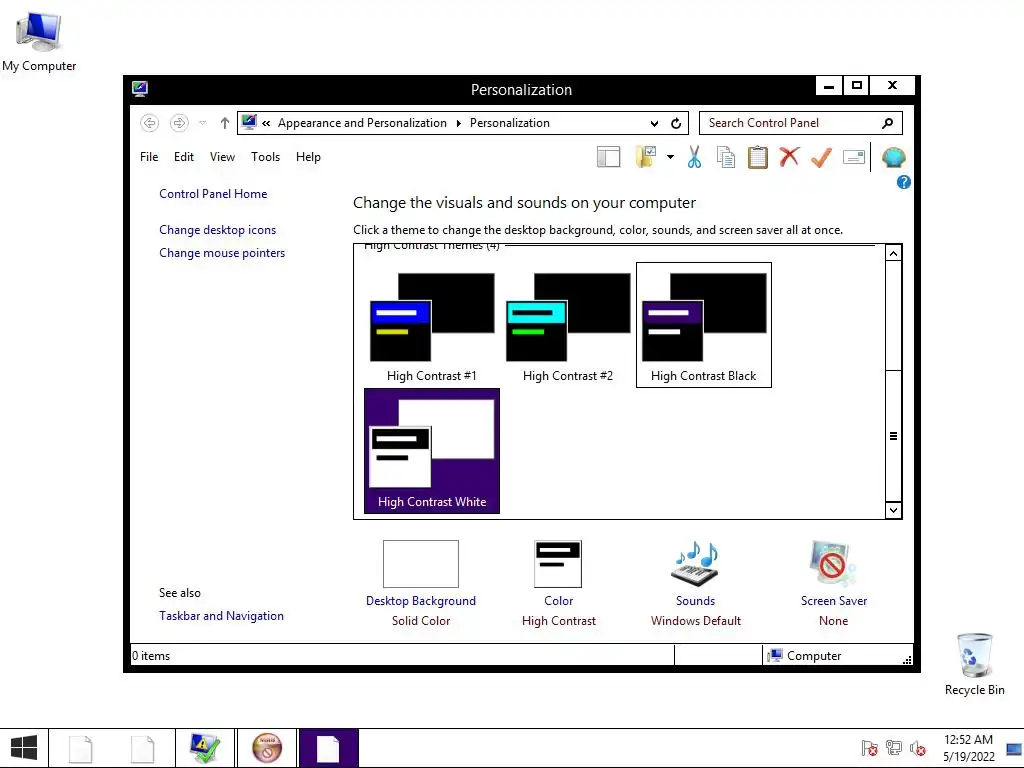Click the blue Help question mark icon
The height and width of the screenshot is (768, 1024).
coord(903,182)
